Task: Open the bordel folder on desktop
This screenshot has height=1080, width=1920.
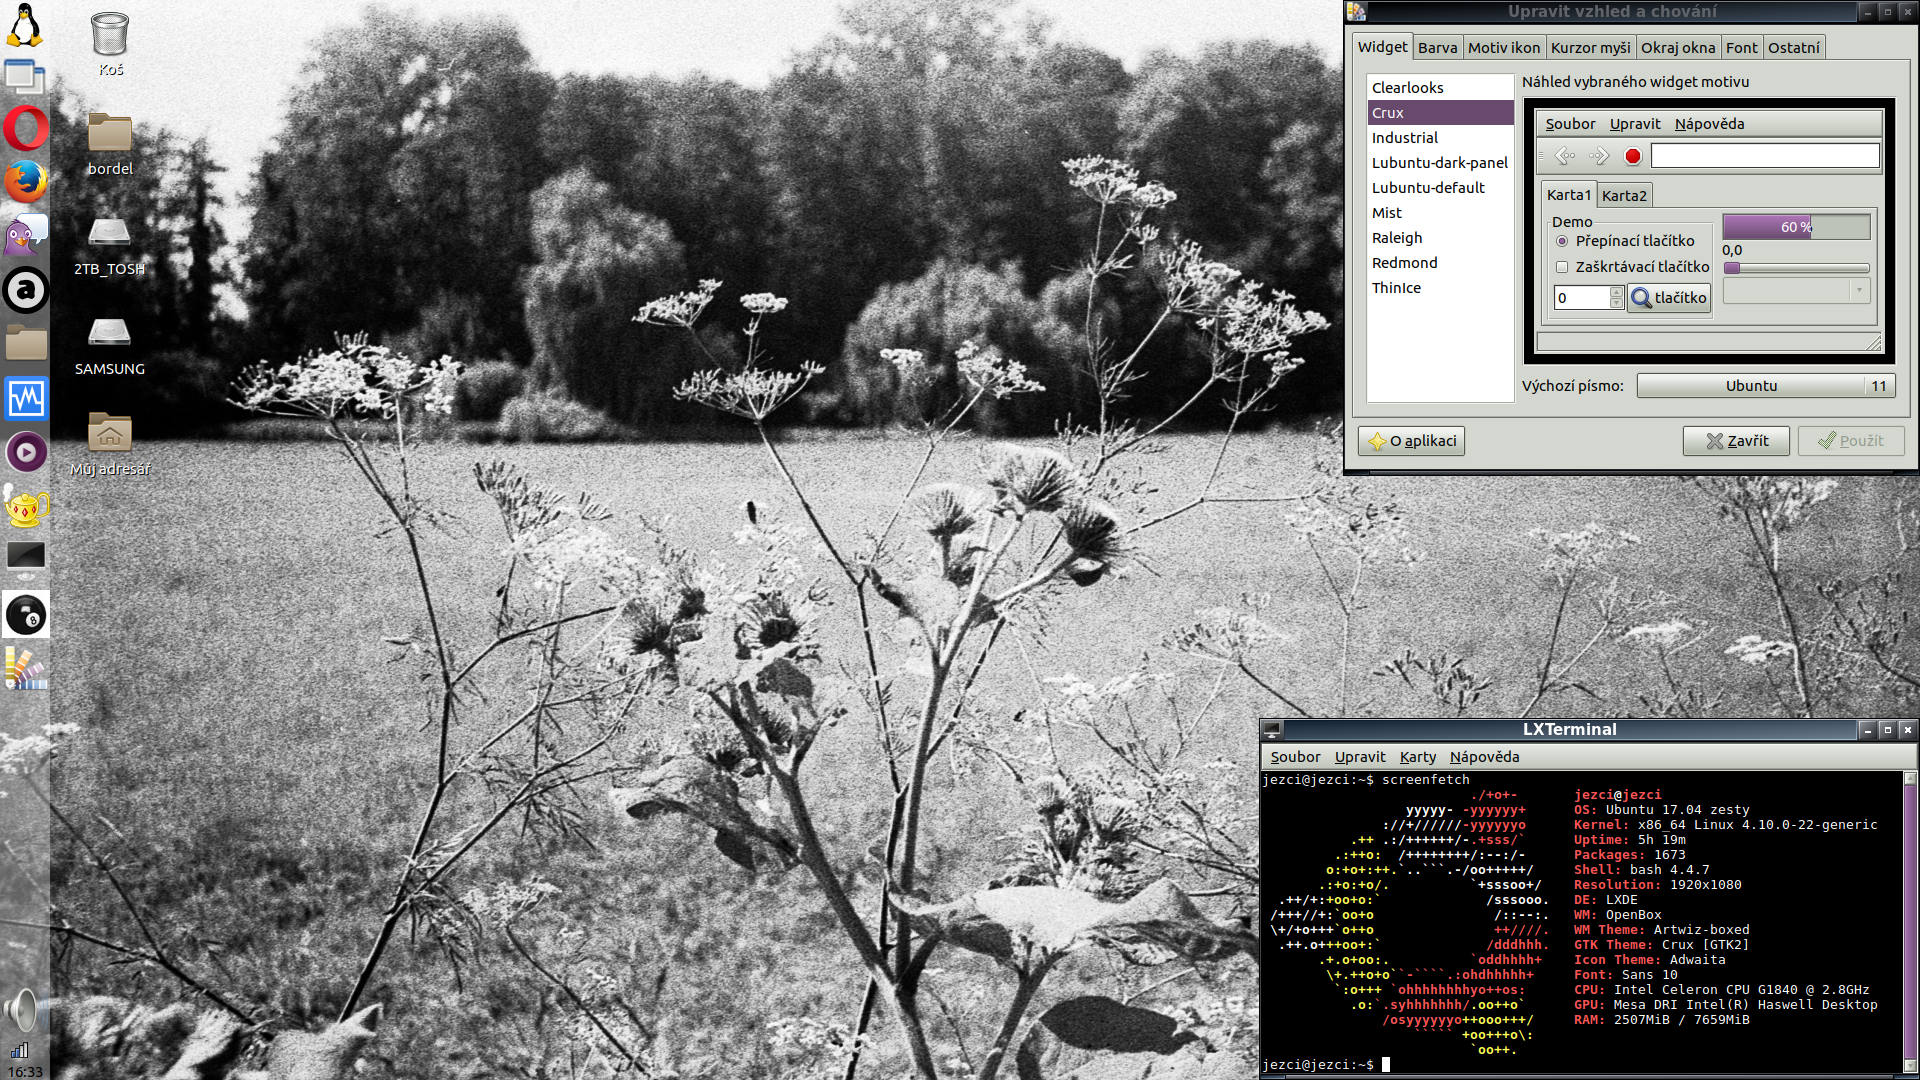Action: point(110,143)
